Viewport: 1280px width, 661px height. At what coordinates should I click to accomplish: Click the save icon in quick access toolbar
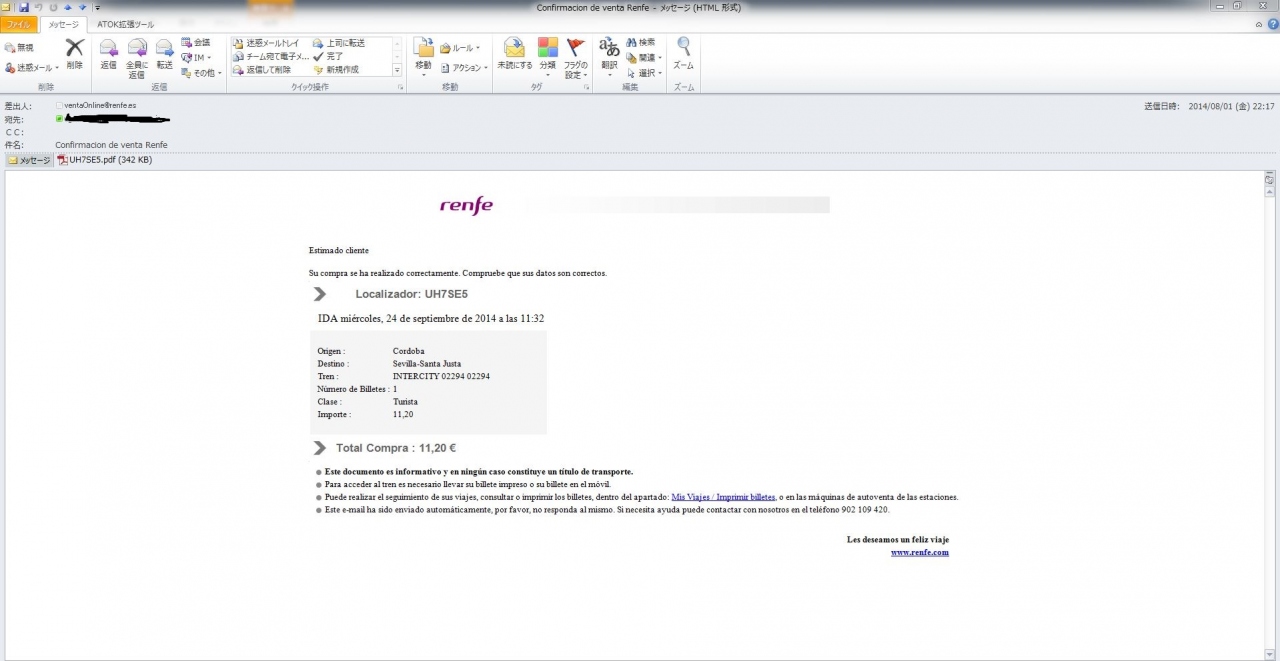tap(24, 7)
